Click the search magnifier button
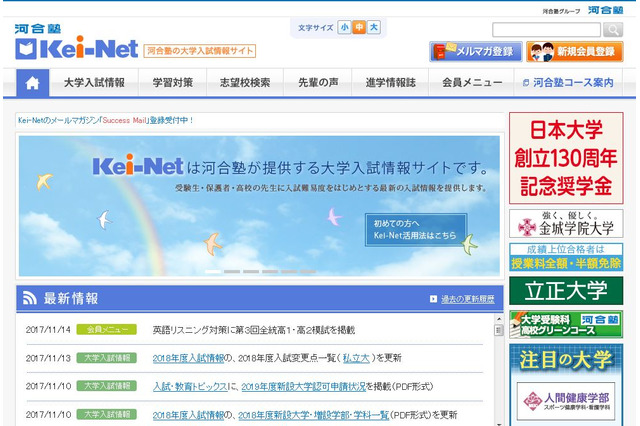This screenshot has width=640, height=426. [613, 29]
